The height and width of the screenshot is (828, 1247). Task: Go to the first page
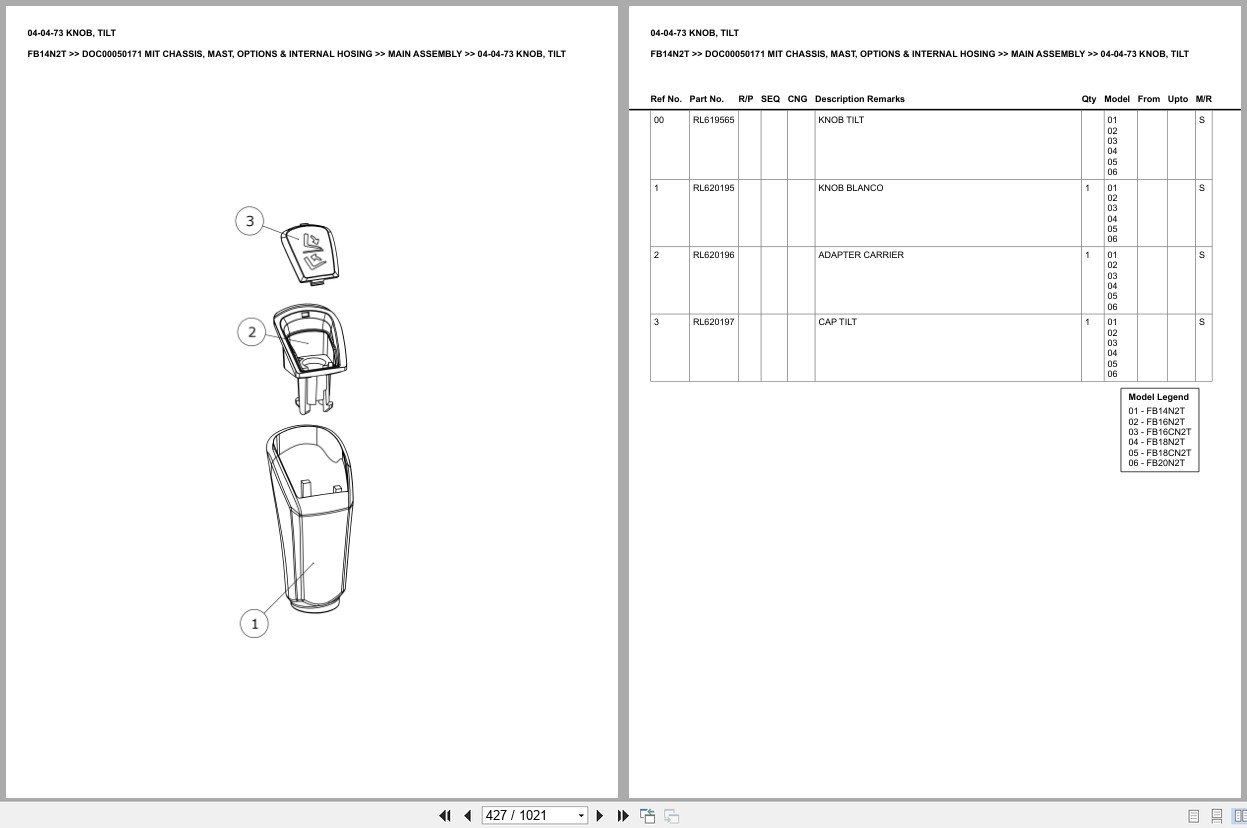445,816
